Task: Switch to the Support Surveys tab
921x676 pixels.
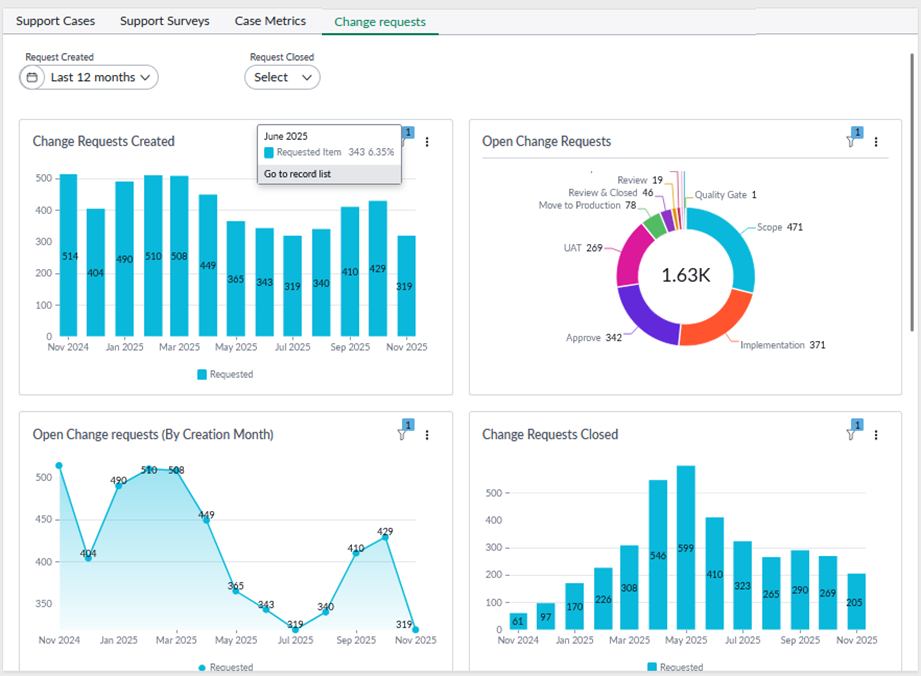Action: (164, 21)
